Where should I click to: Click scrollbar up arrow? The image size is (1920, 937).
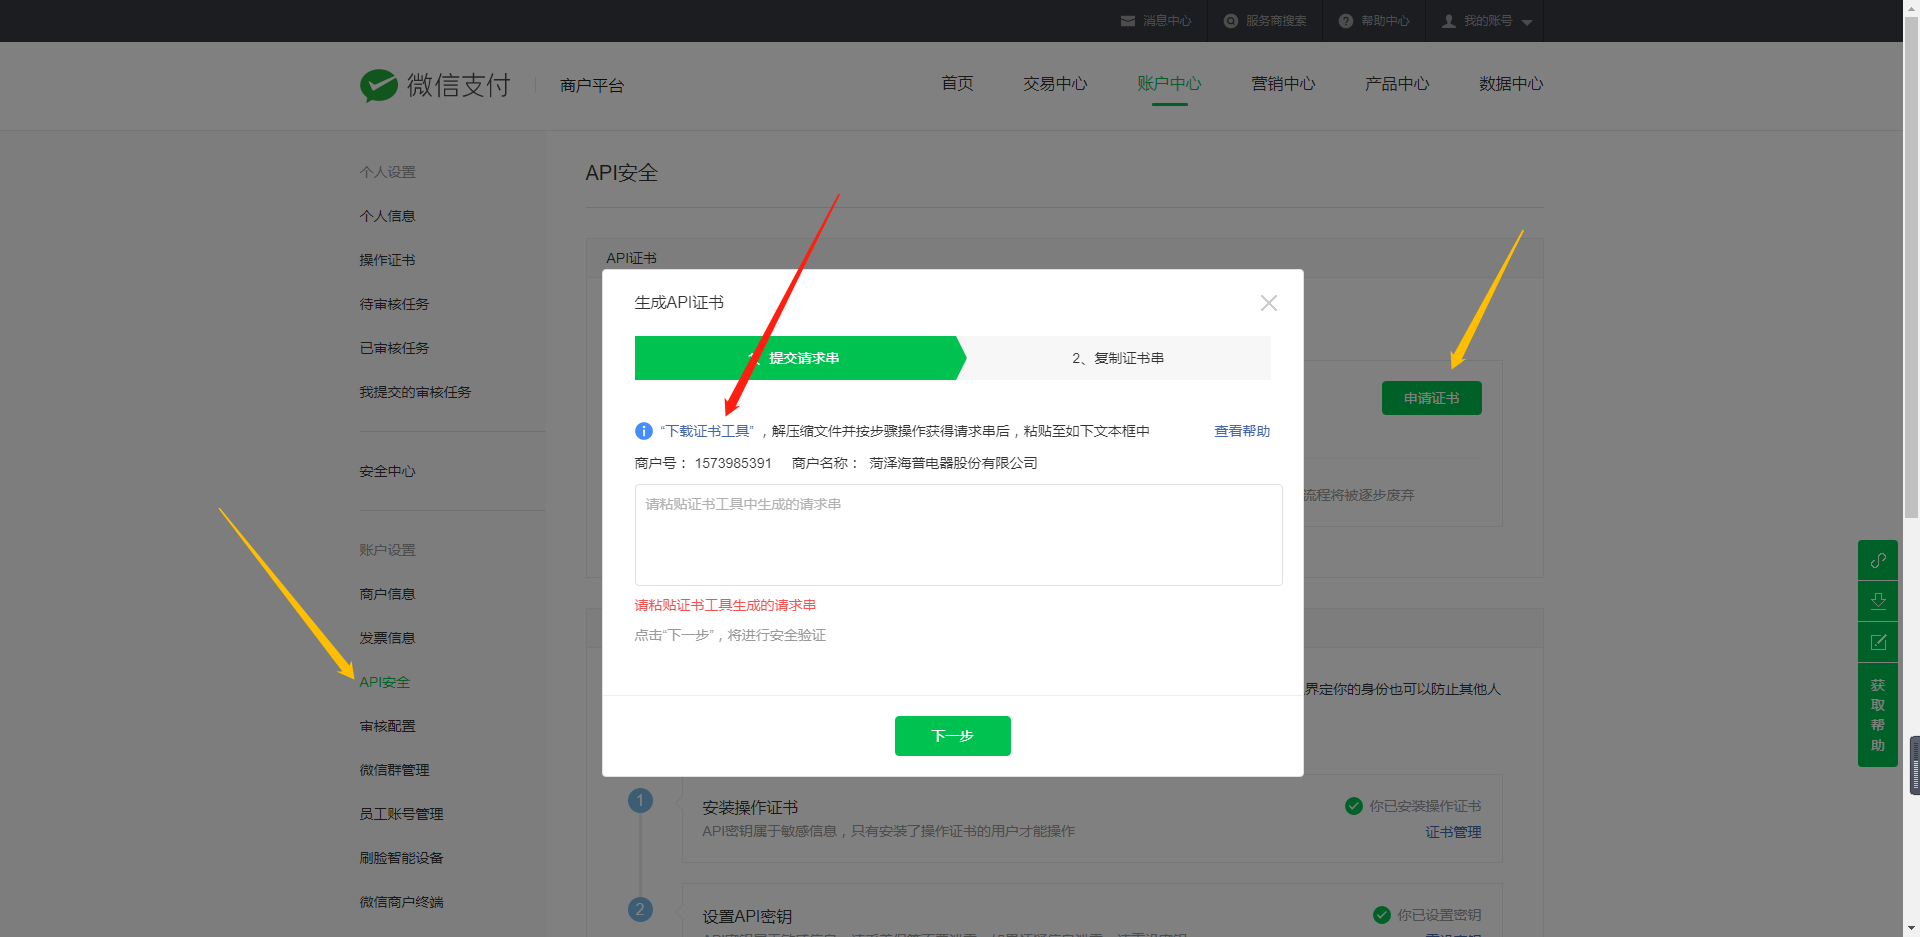pos(1911,7)
